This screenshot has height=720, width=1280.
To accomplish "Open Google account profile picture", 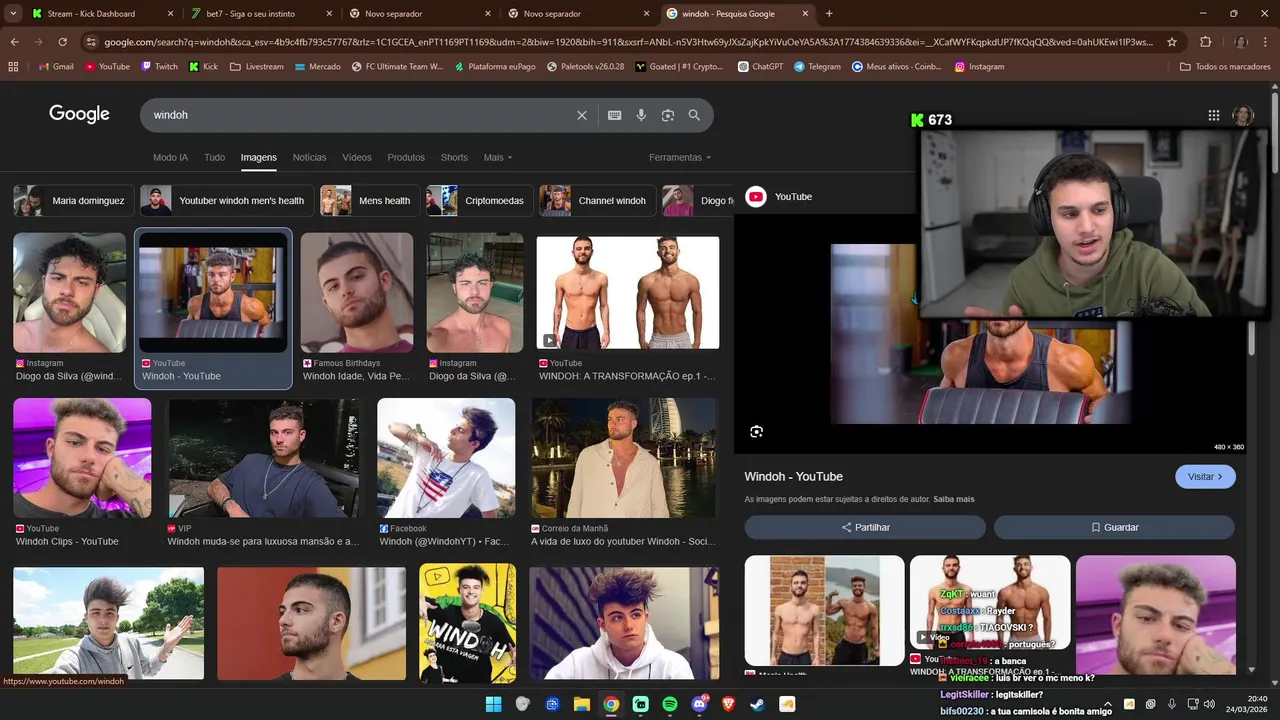I will [1243, 115].
